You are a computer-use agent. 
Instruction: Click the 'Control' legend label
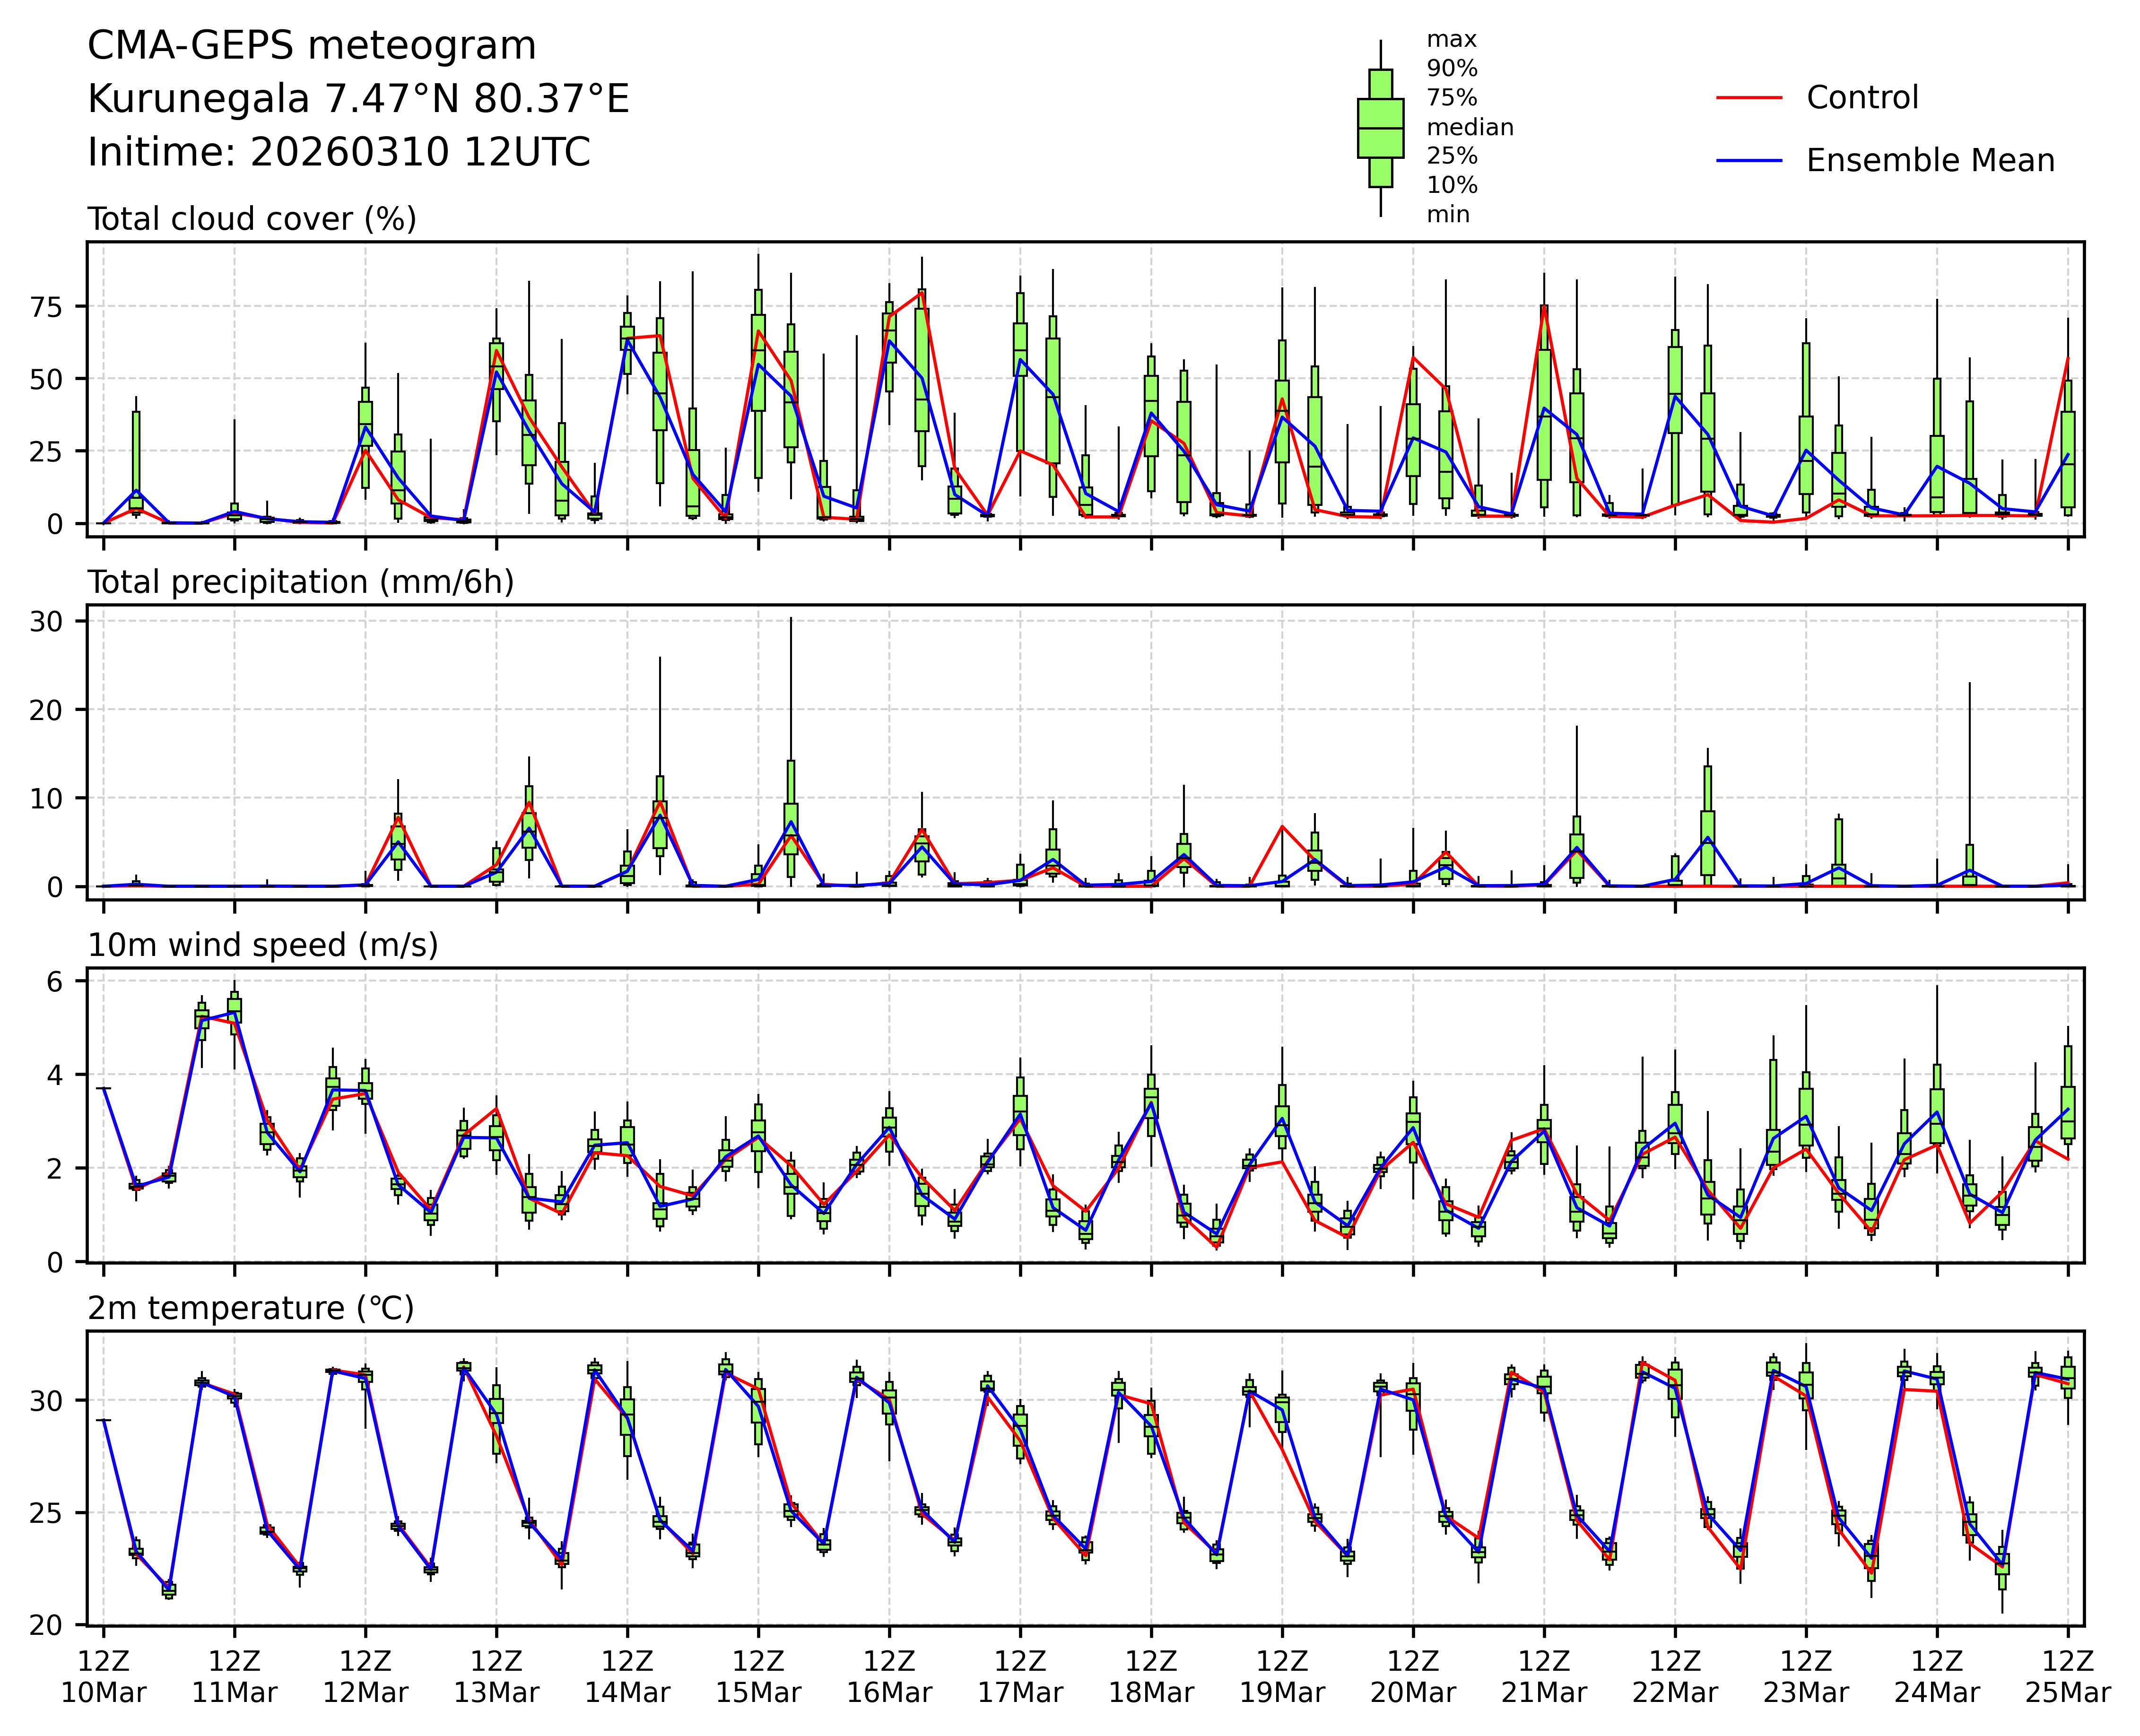1862,98
